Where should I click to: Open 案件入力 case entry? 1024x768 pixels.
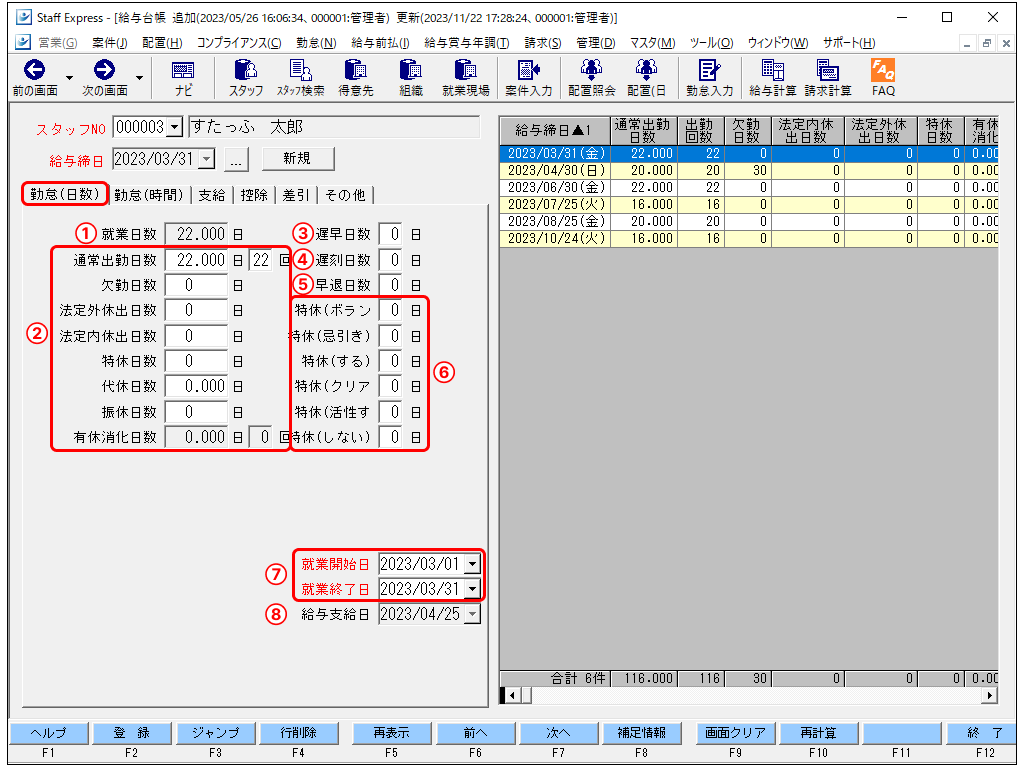pos(529,78)
